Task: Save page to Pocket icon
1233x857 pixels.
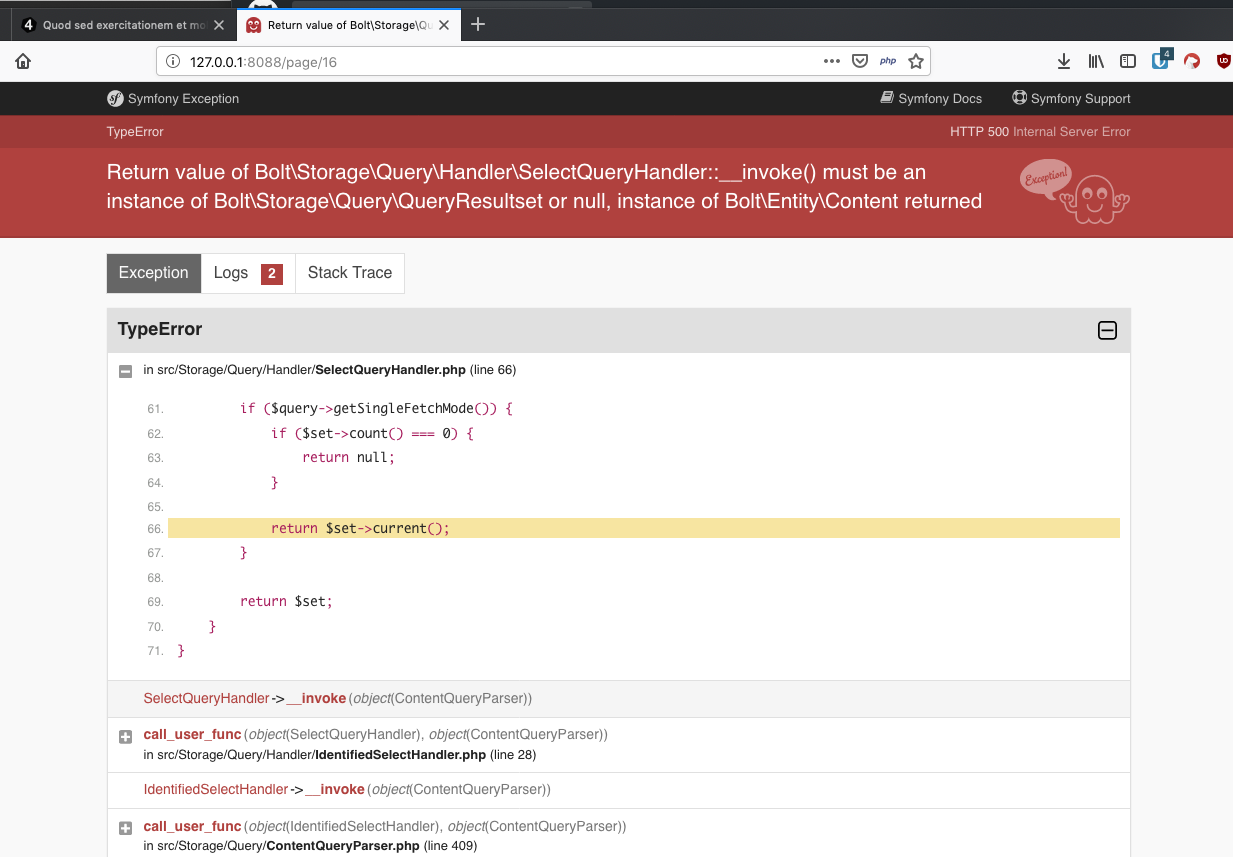Action: [x=859, y=61]
